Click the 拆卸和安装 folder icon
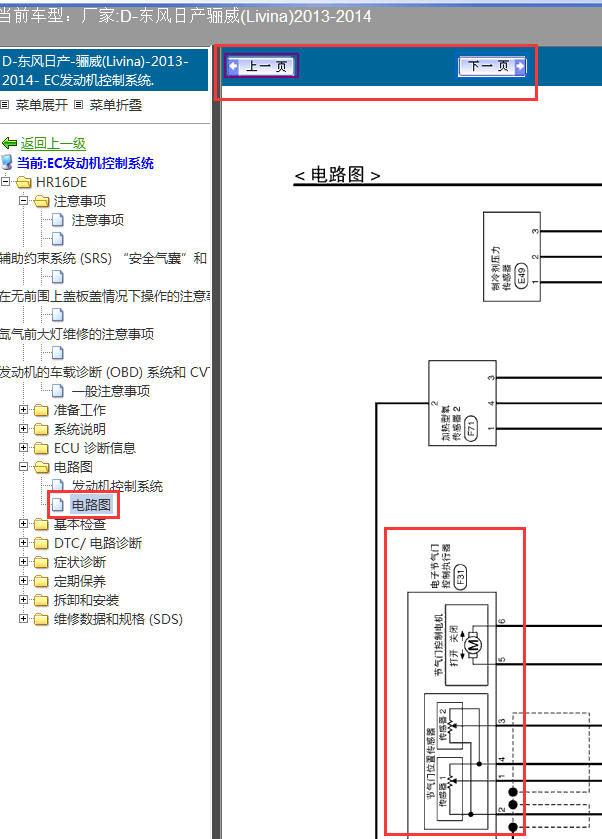 (41, 600)
